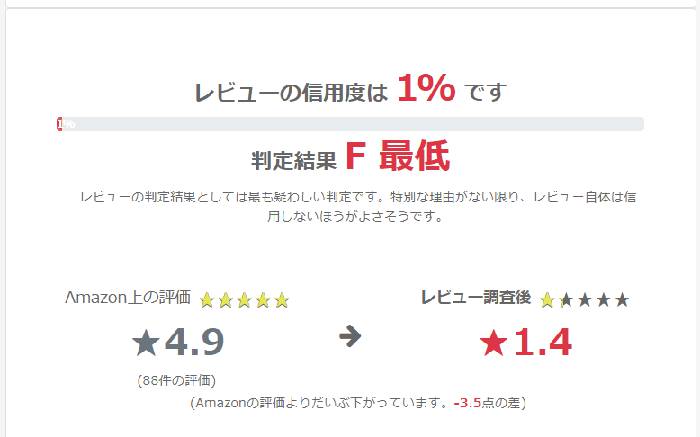700x437 pixels.
Task: Click the large gray star beside 4.9
Action: pyautogui.click(x=146, y=342)
